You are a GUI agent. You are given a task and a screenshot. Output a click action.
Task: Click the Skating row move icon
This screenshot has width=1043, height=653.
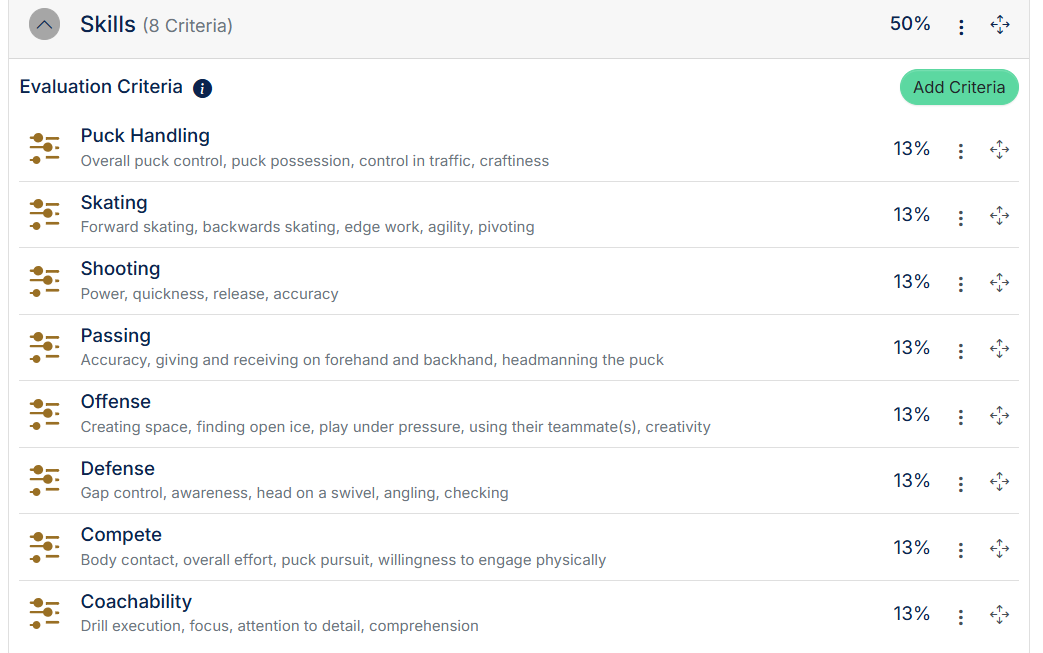tap(999, 215)
